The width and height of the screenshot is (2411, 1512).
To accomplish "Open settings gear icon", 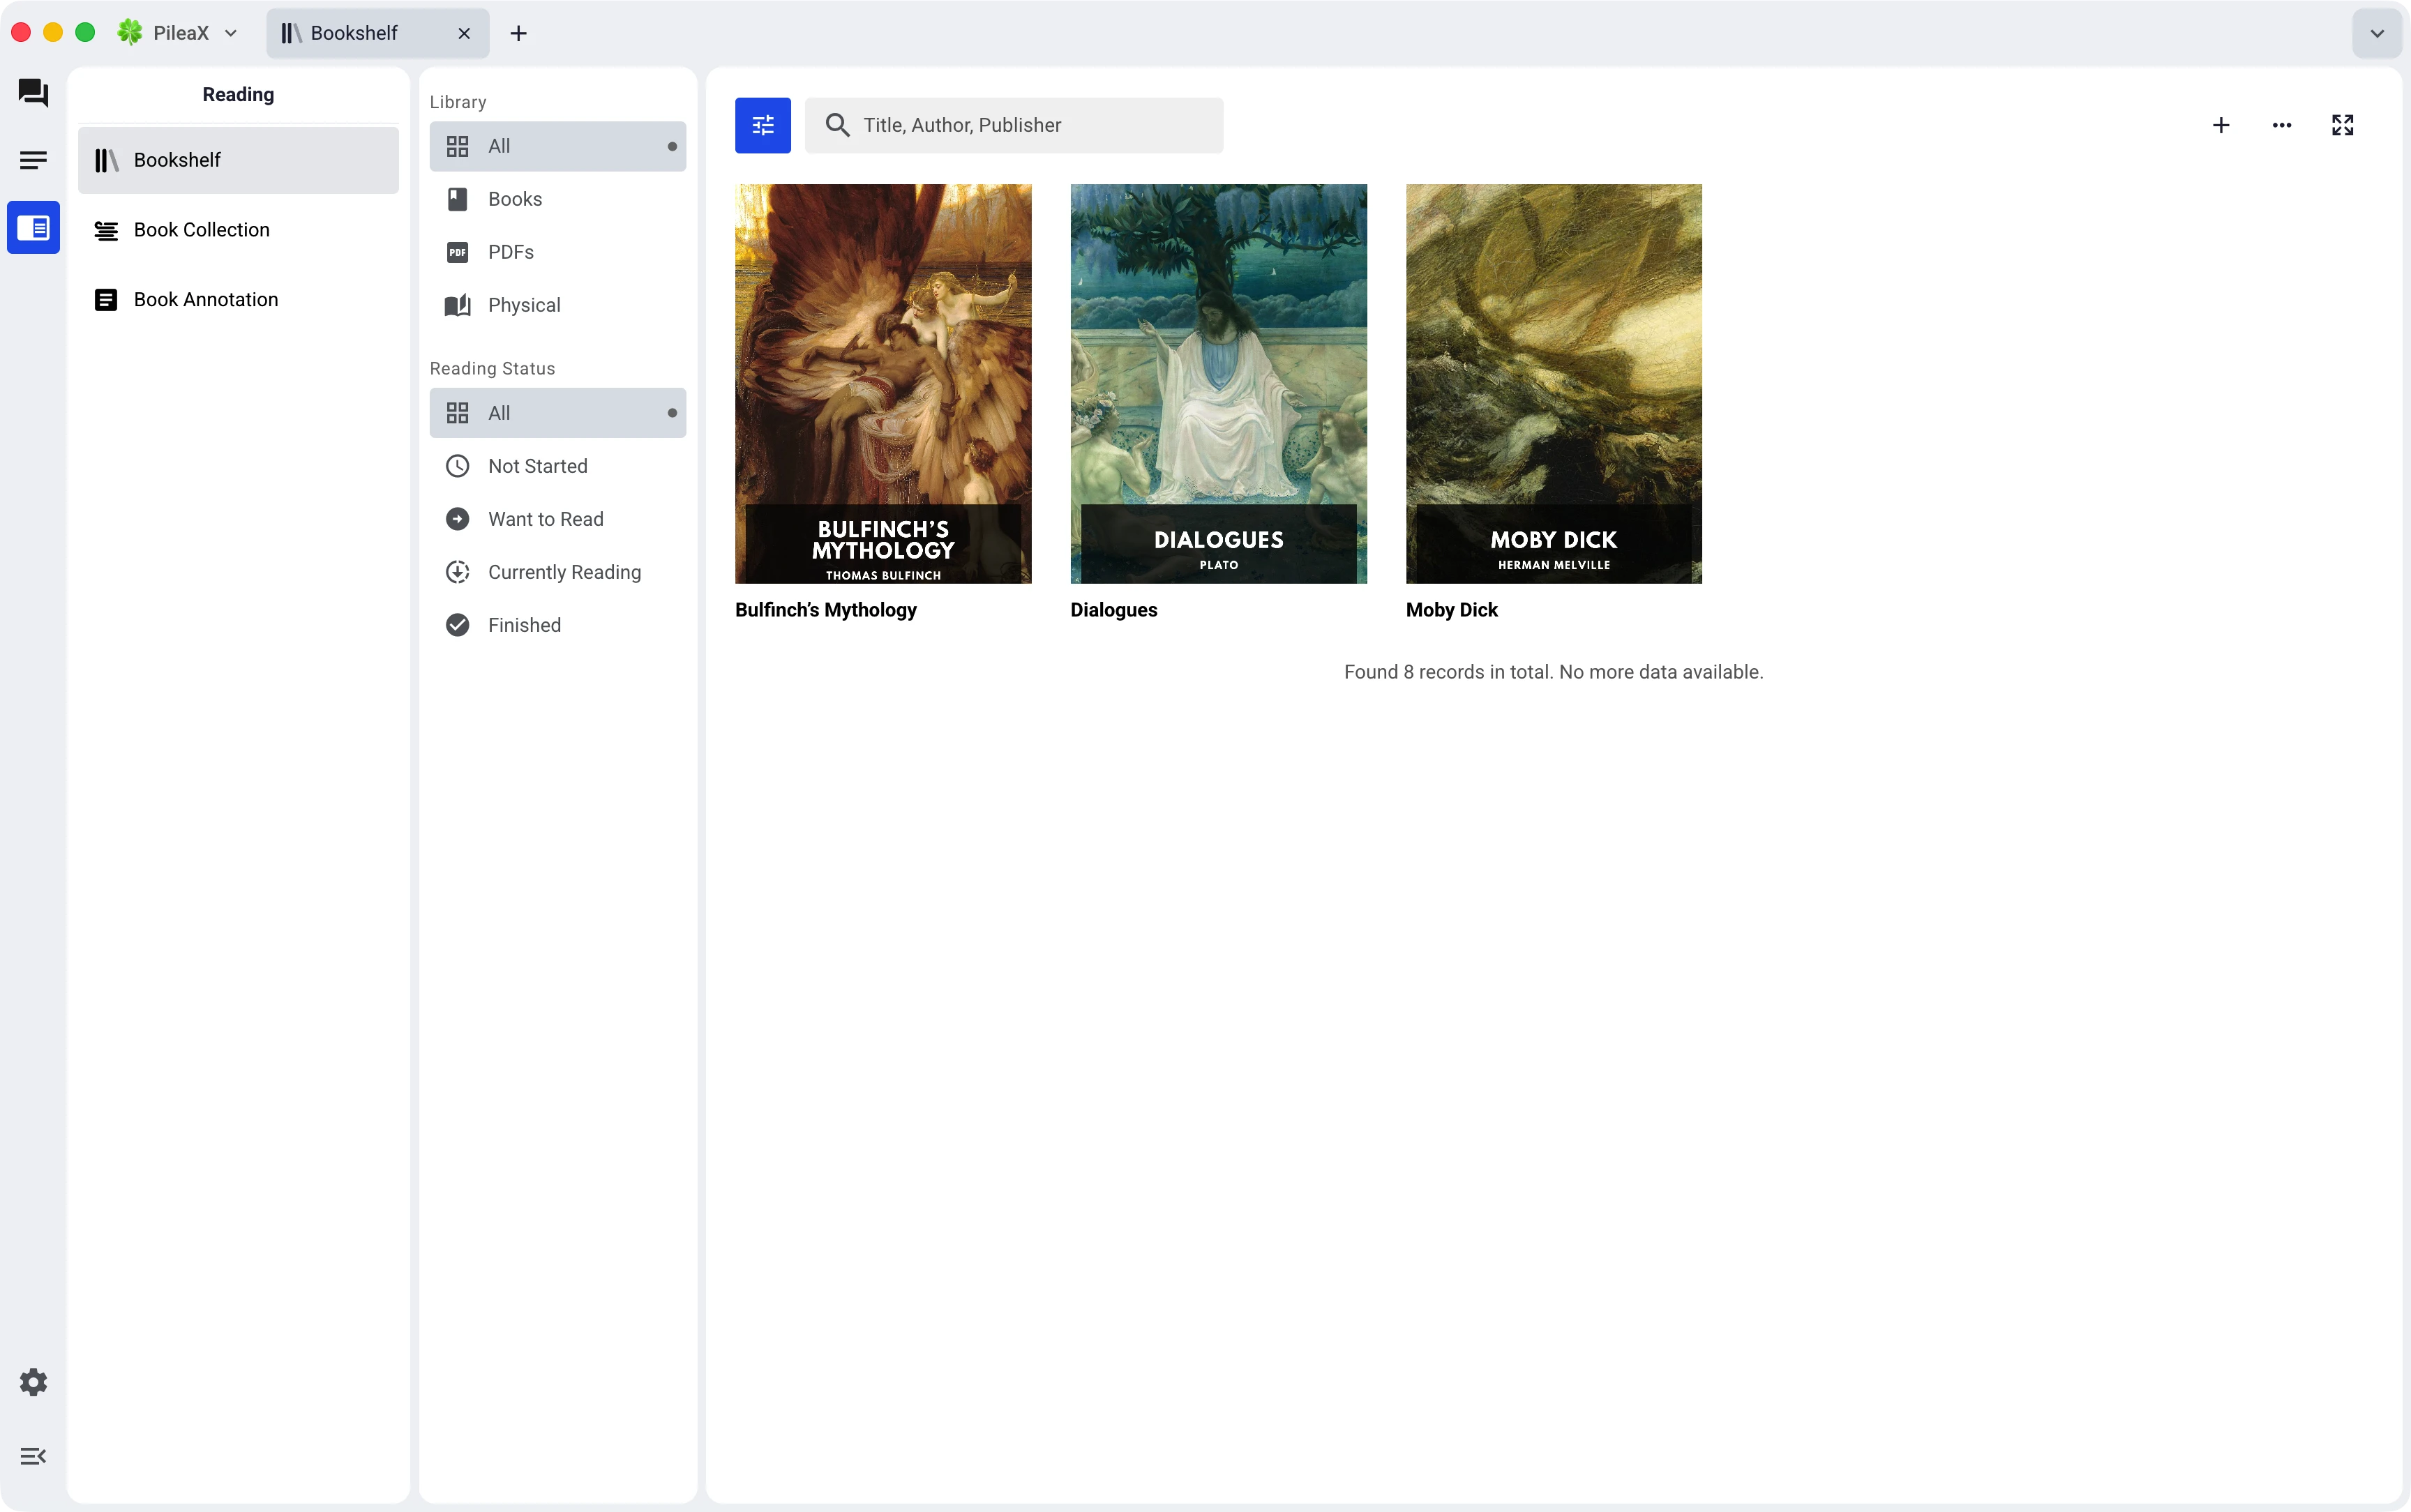I will (33, 1382).
